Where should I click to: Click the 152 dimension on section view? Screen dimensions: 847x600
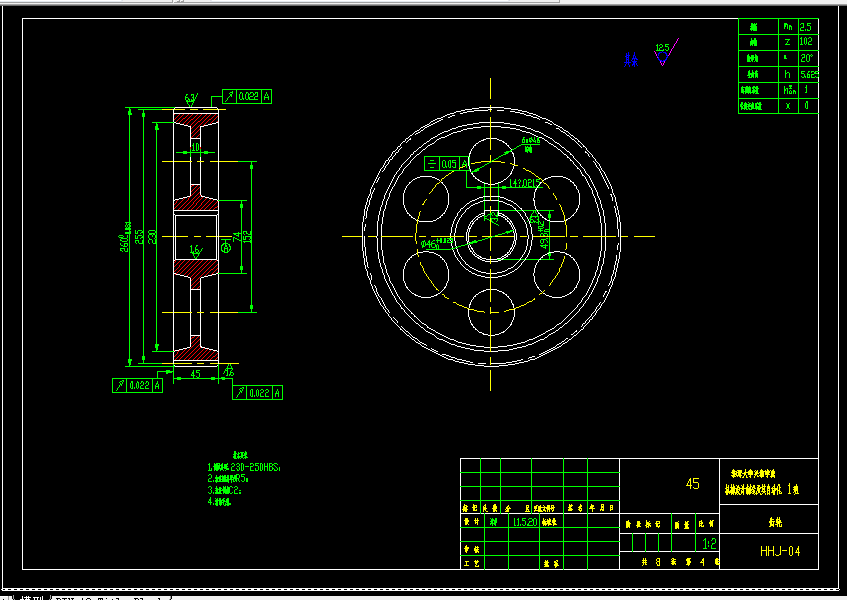point(247,237)
